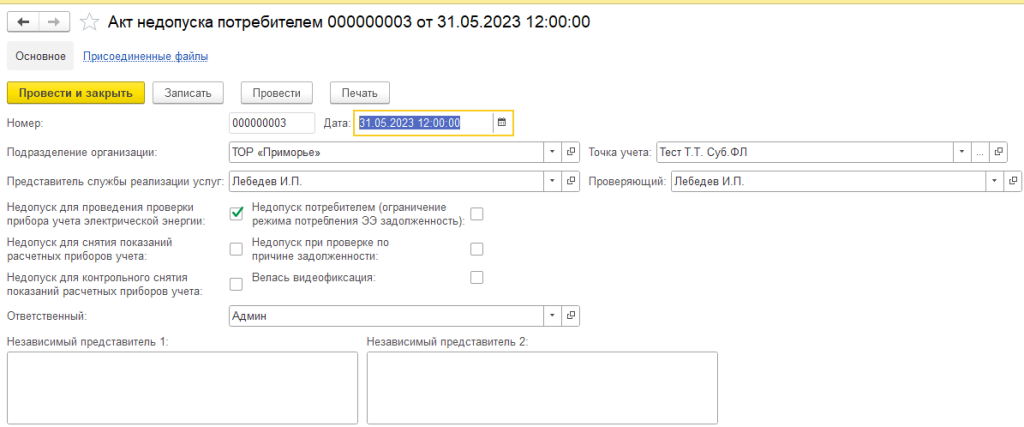
Task: Open the calendar picker for the Дата field
Action: [x=502, y=123]
